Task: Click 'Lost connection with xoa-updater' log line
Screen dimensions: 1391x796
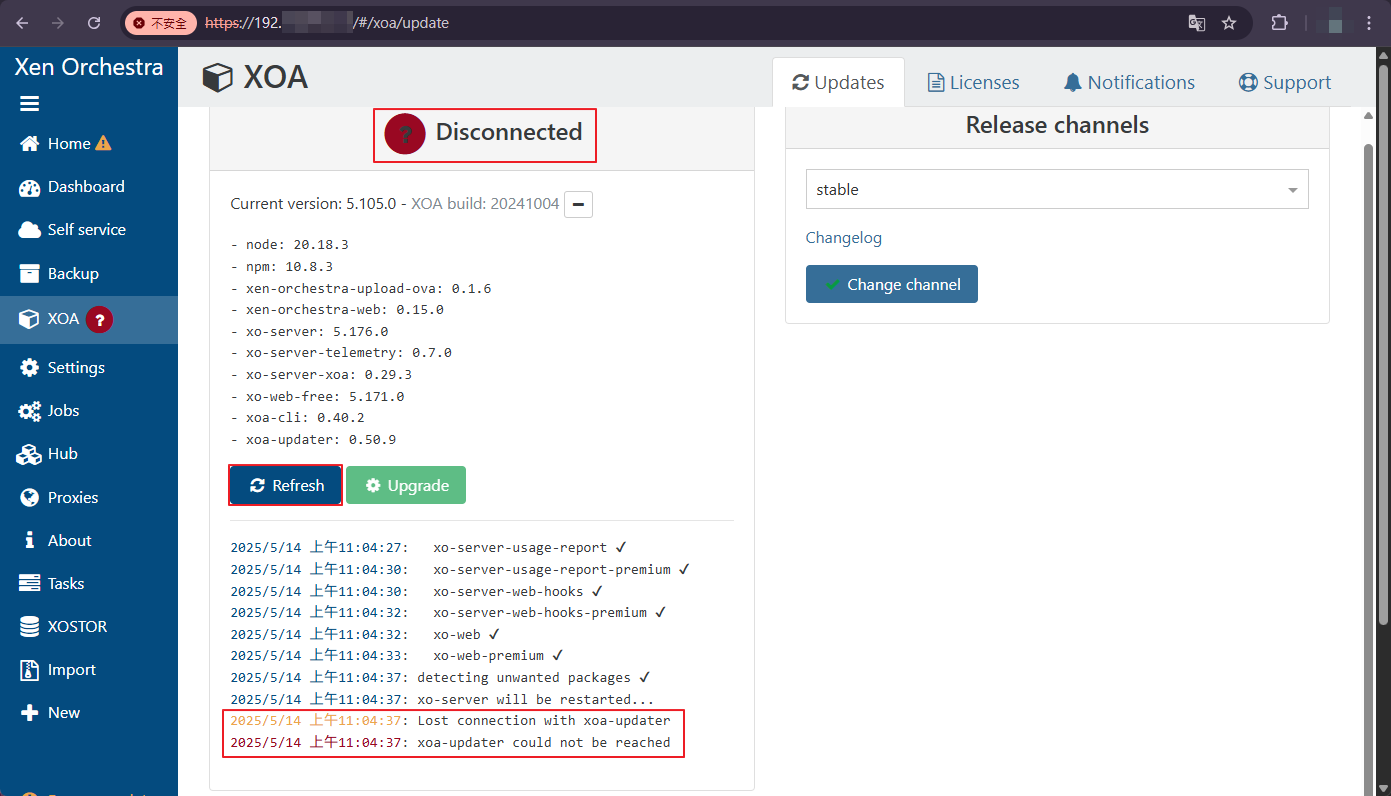Action: click(544, 721)
